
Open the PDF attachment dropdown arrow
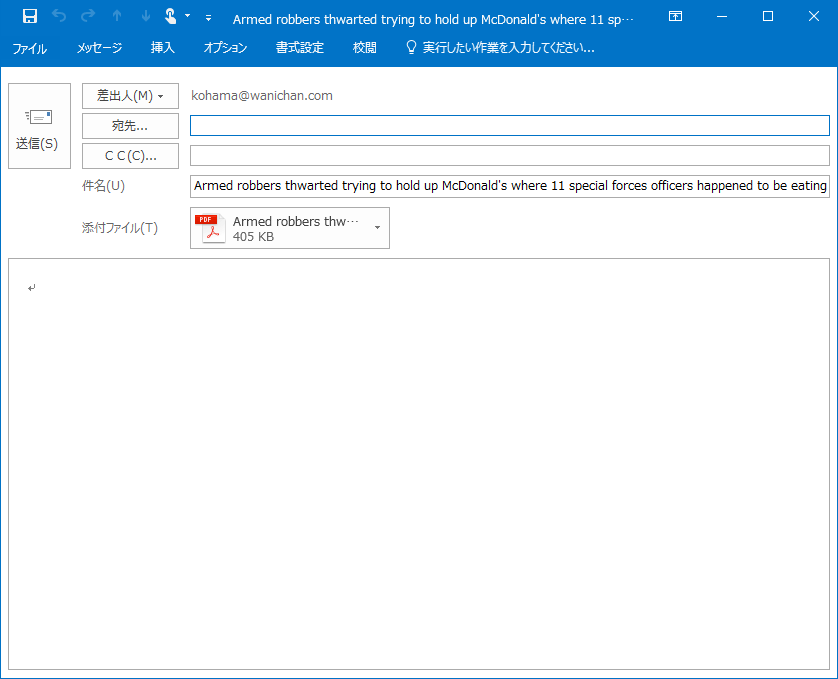pos(377,228)
